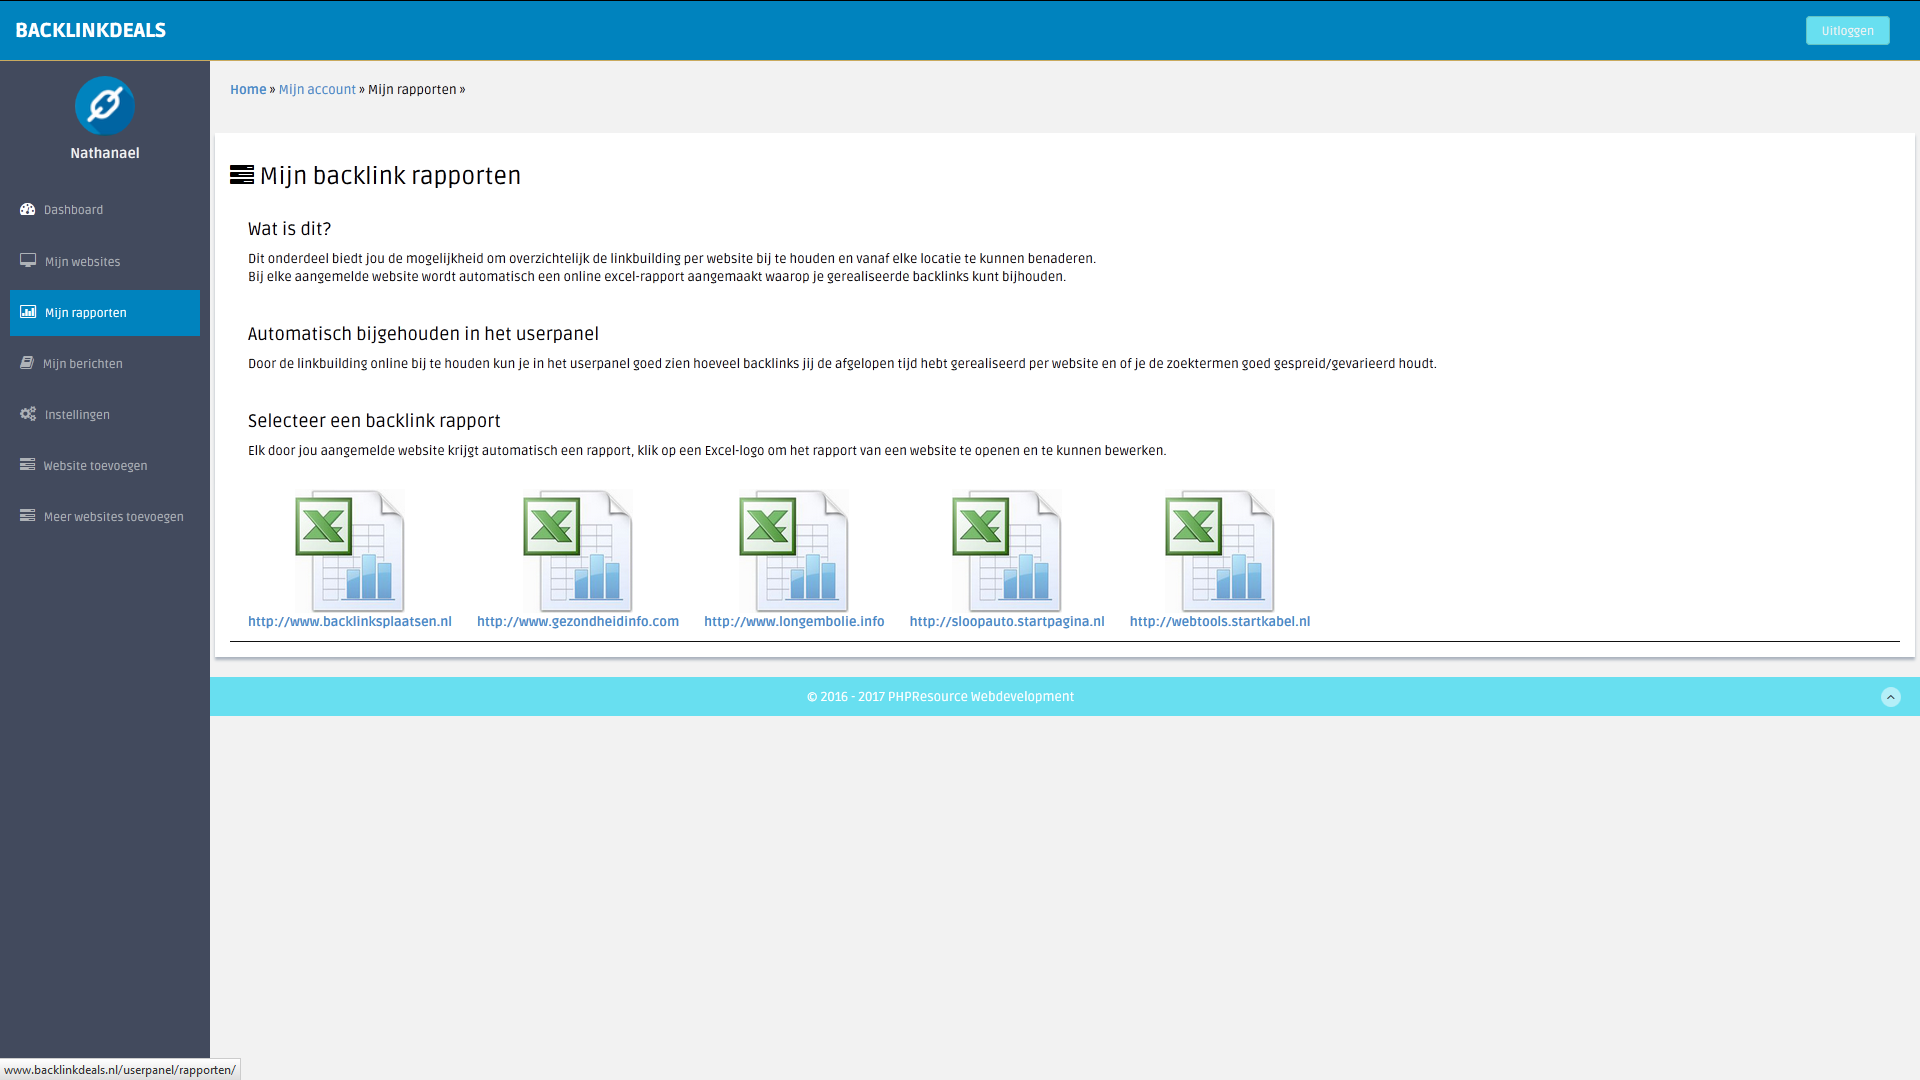
Task: Select Mijn rapporten menu item
Action: pyautogui.click(x=105, y=313)
